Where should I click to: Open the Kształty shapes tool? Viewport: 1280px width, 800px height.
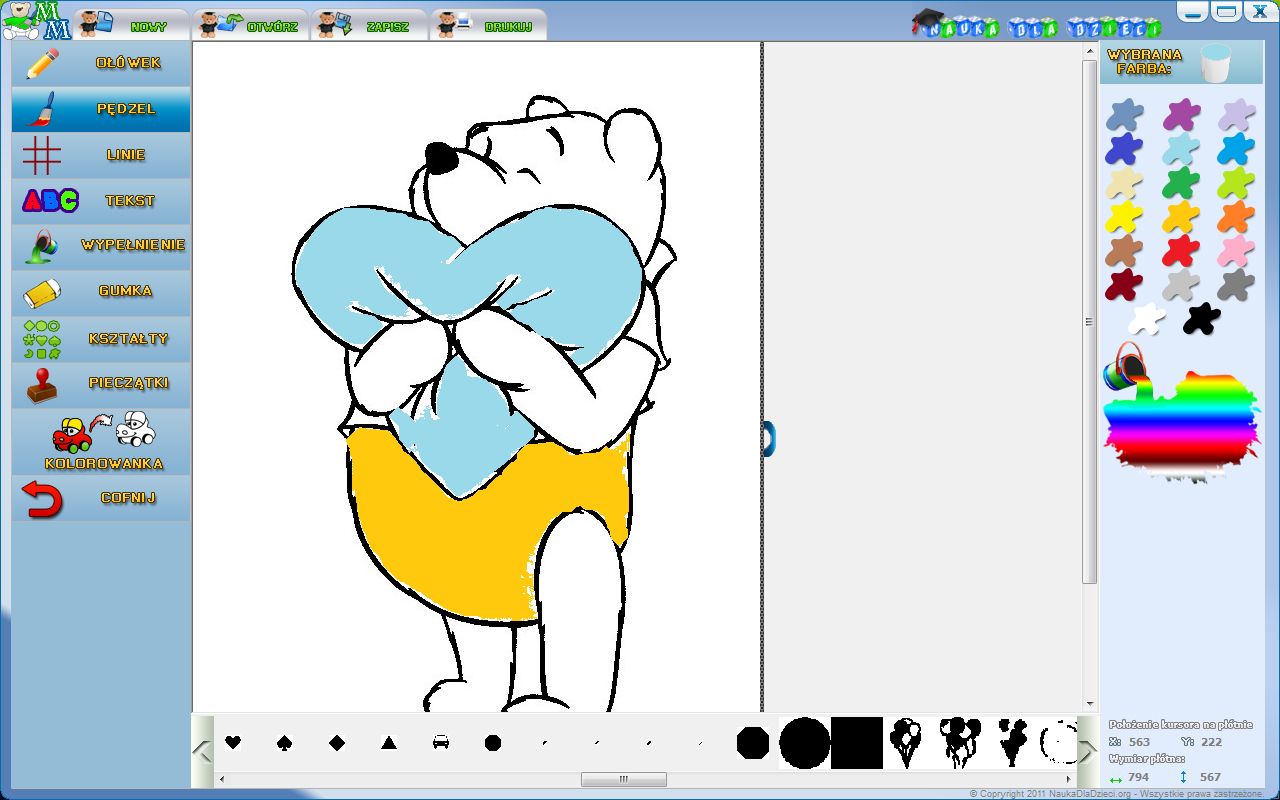coord(100,339)
